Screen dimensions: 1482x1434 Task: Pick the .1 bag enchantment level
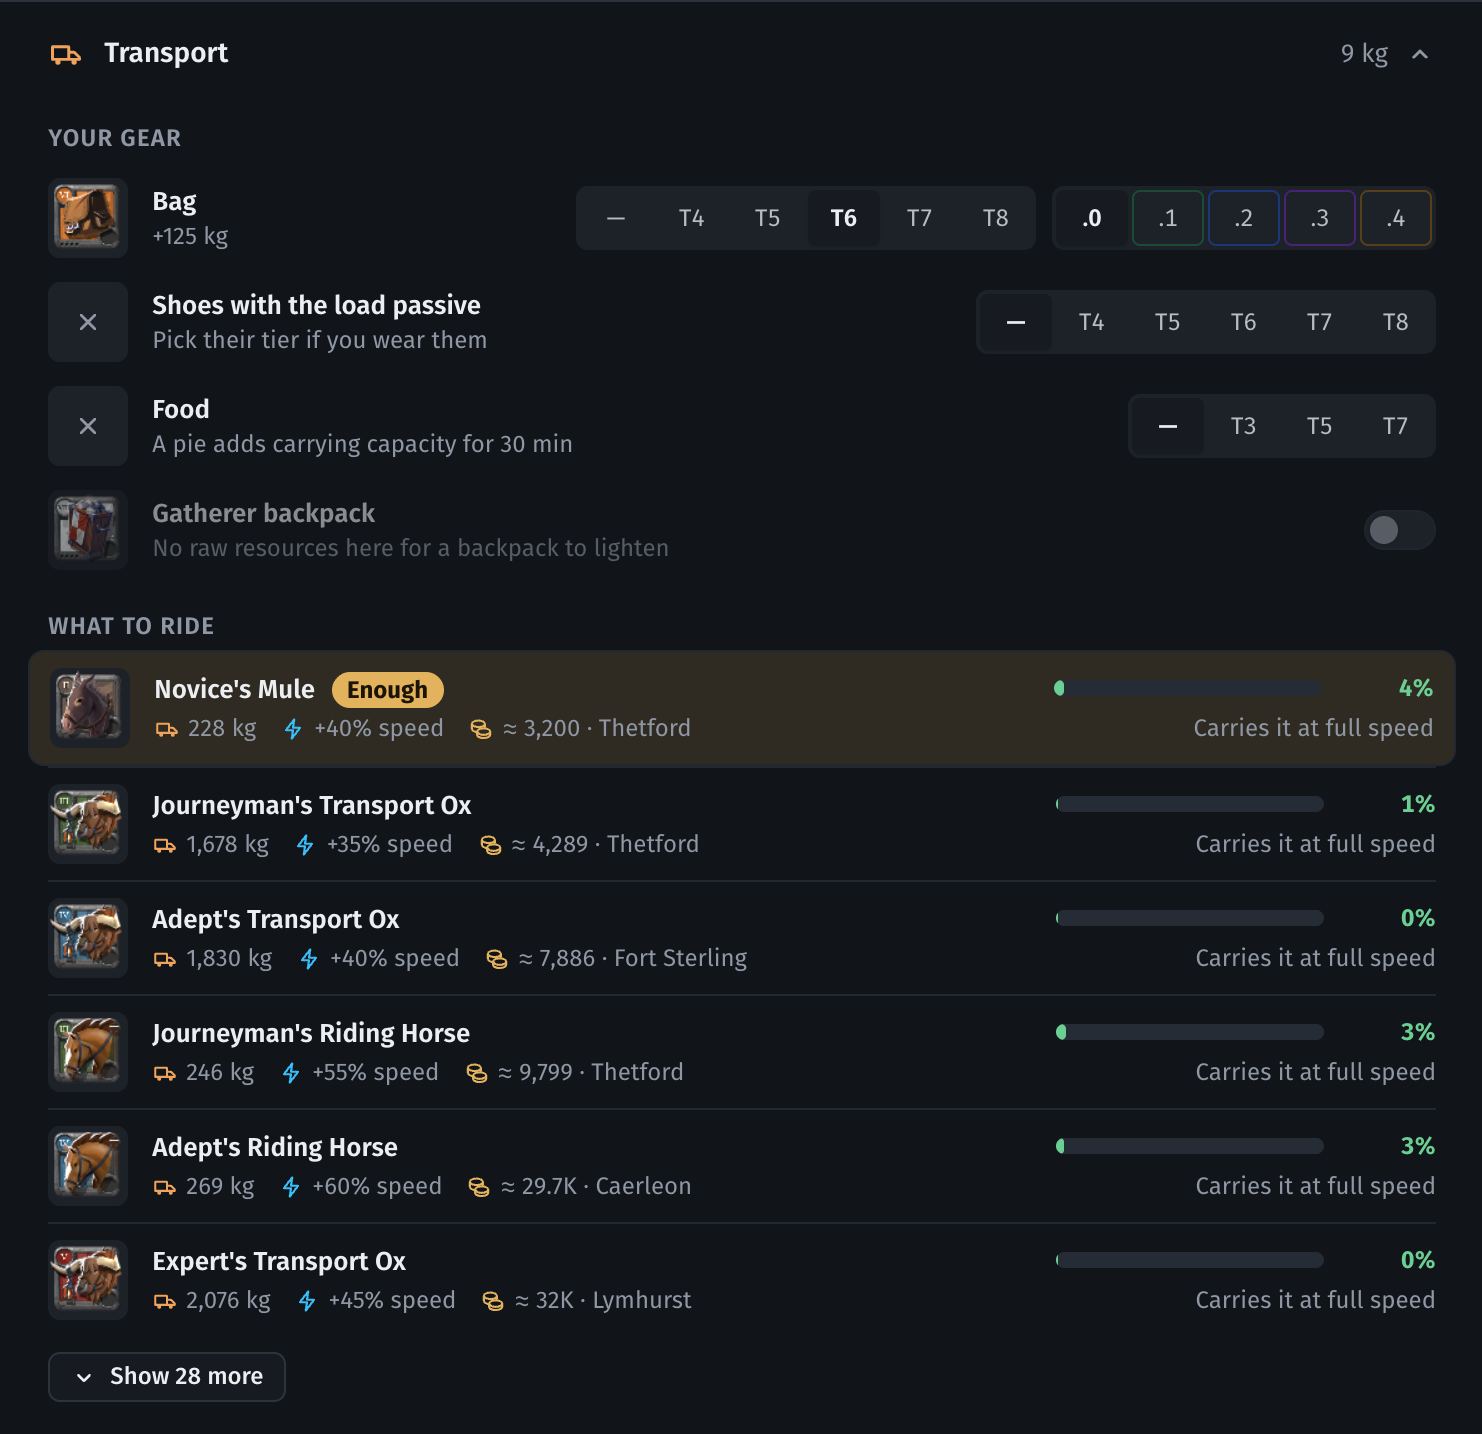coord(1167,218)
